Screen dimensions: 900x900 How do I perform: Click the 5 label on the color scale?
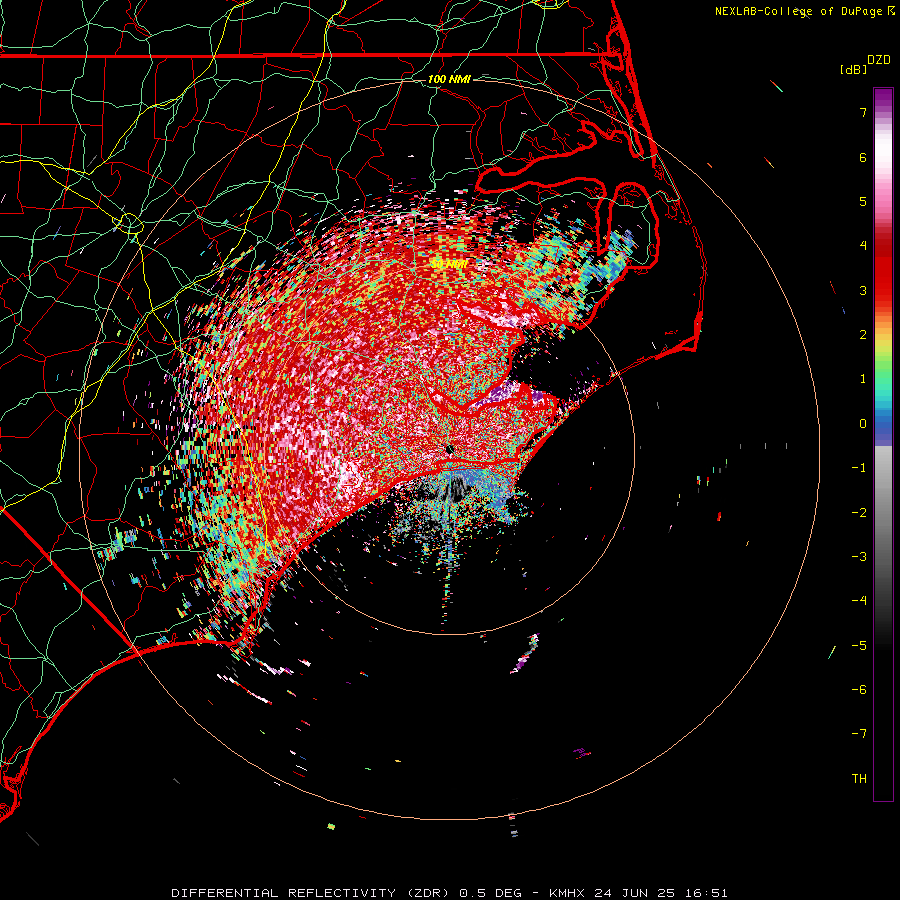pos(863,201)
